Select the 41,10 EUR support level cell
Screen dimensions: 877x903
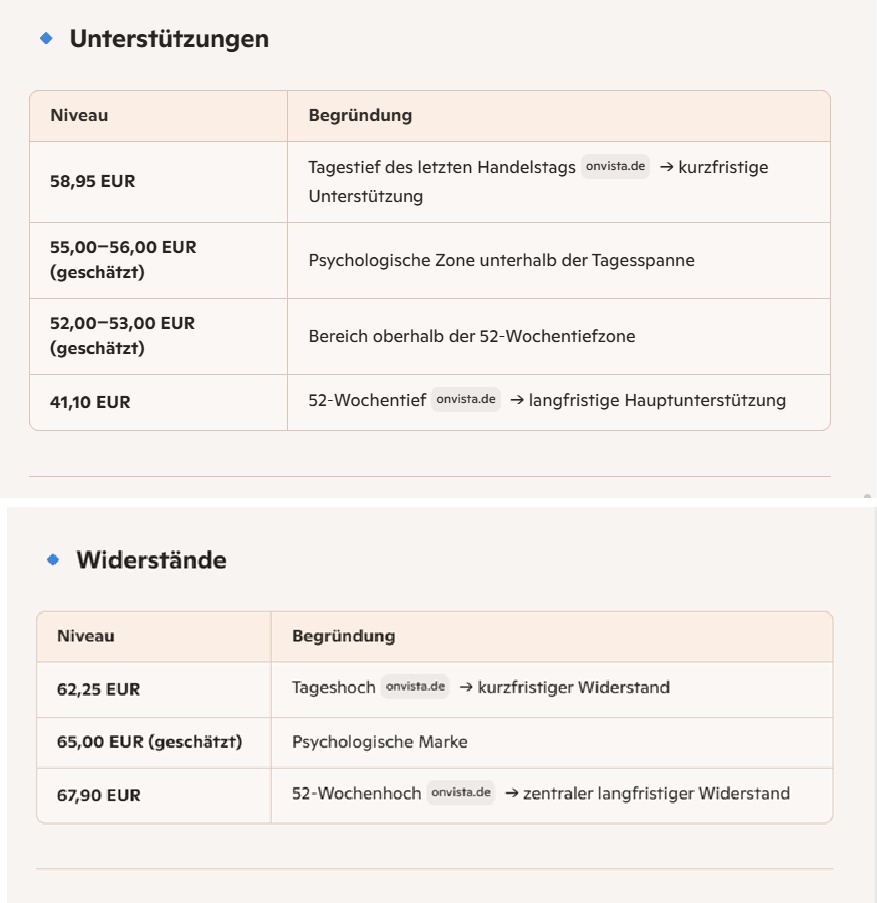coord(90,402)
